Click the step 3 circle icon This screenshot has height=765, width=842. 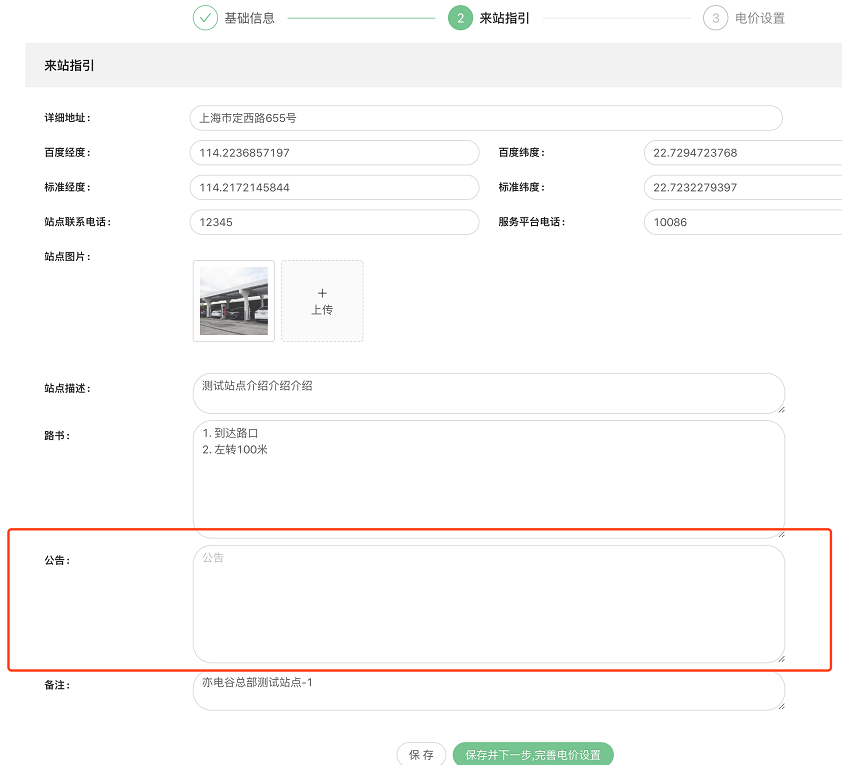(715, 18)
